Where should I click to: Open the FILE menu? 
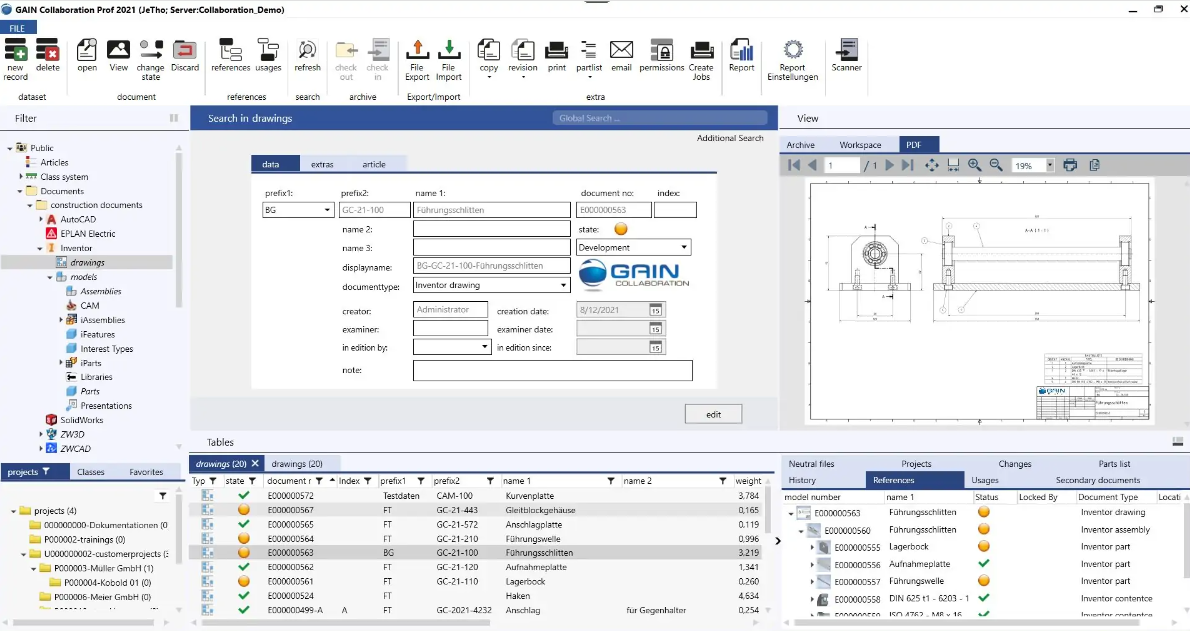click(x=19, y=28)
